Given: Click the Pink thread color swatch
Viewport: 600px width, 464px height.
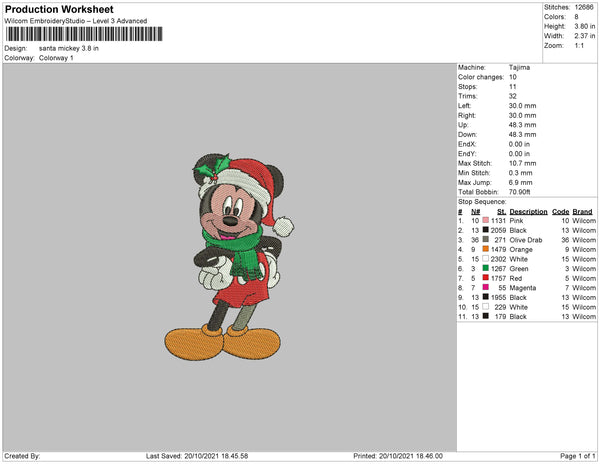Looking at the screenshot, I should pos(486,220).
